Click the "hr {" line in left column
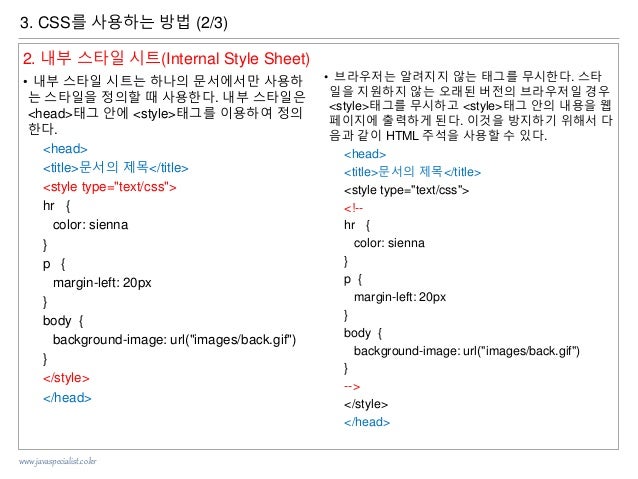Viewport: 638px width, 479px height. click(x=57, y=206)
